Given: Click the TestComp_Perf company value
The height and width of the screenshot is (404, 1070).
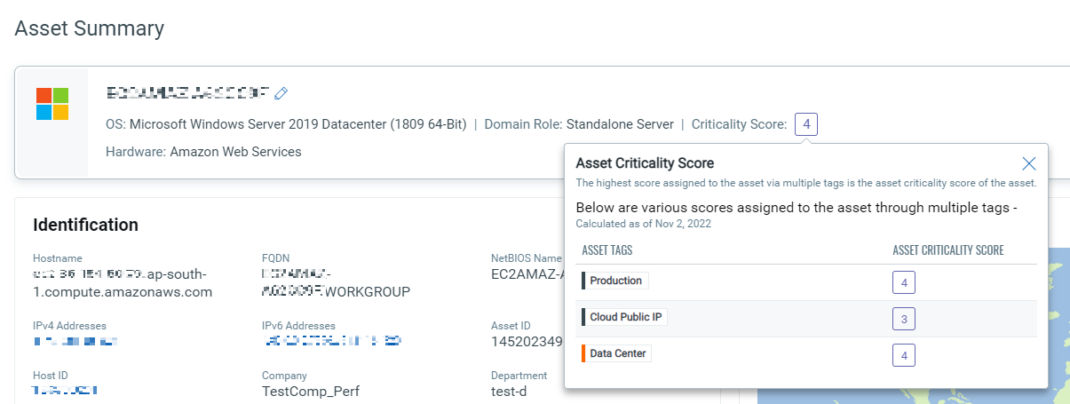Looking at the screenshot, I should 310,392.
